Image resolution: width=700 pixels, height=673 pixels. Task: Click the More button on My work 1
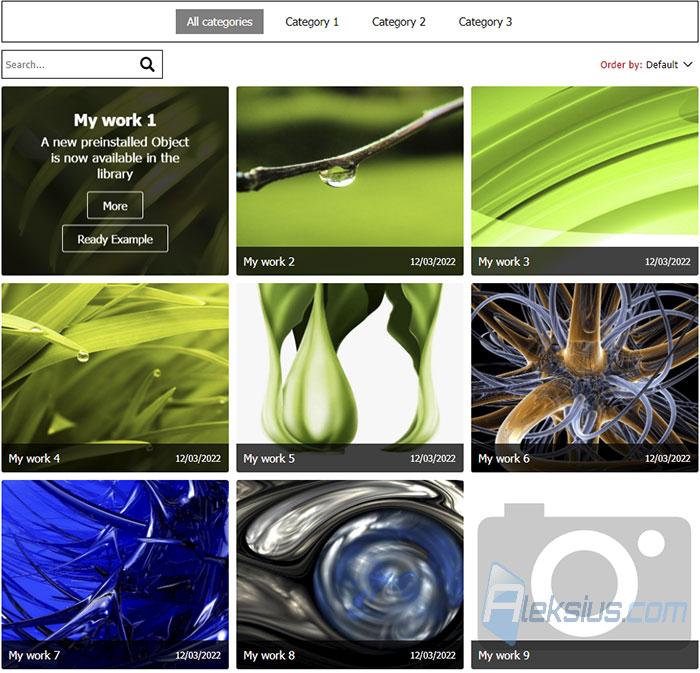(x=115, y=206)
